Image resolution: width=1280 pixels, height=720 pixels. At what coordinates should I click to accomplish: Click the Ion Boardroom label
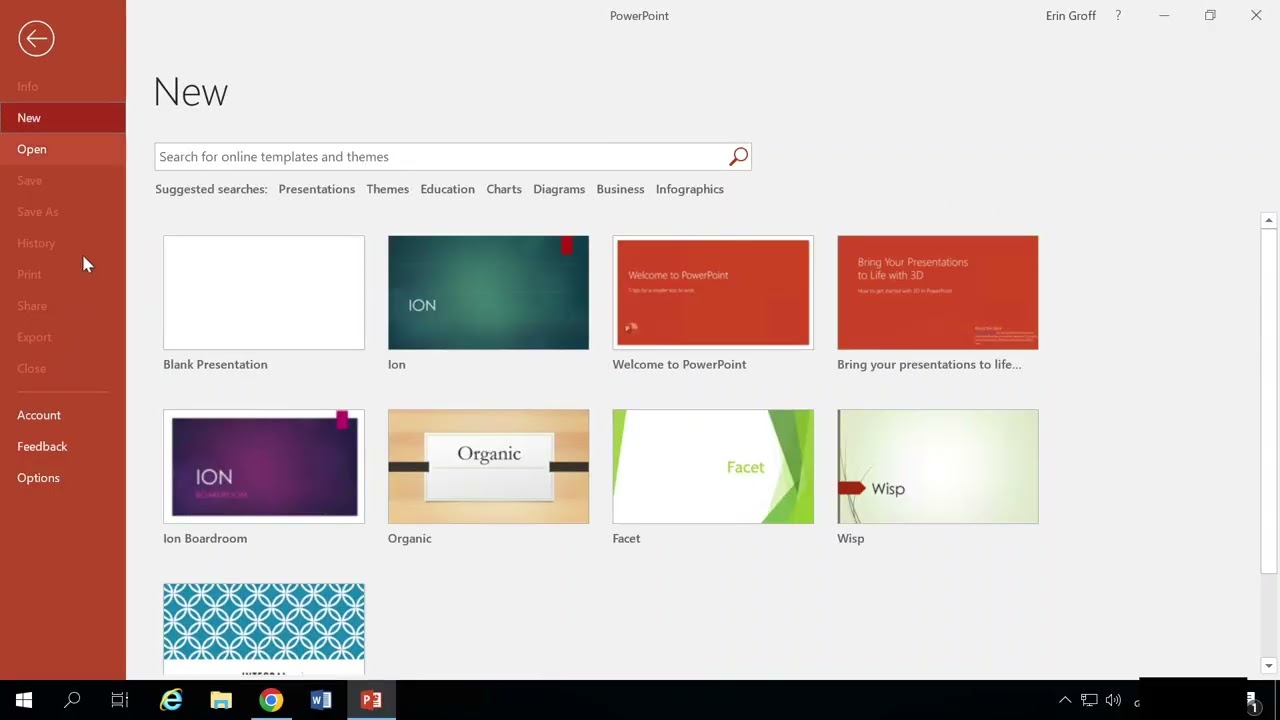[x=205, y=539]
